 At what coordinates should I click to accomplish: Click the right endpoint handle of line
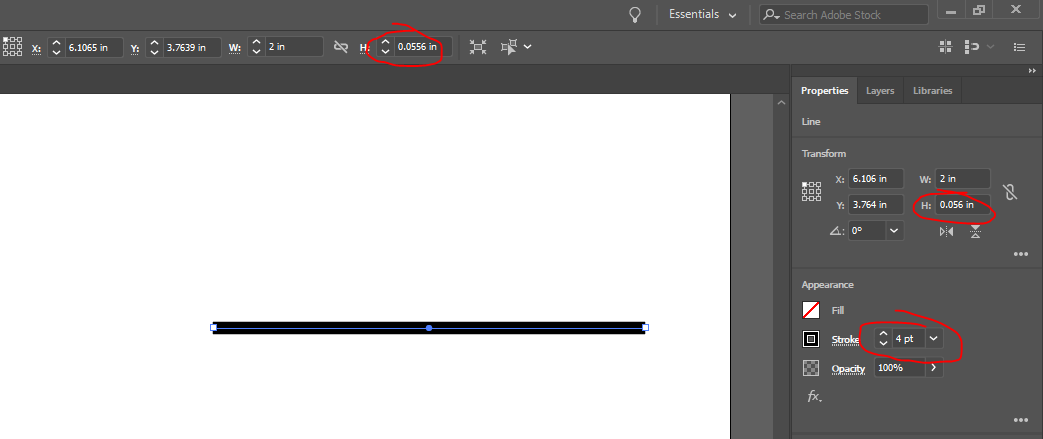[x=645, y=327]
